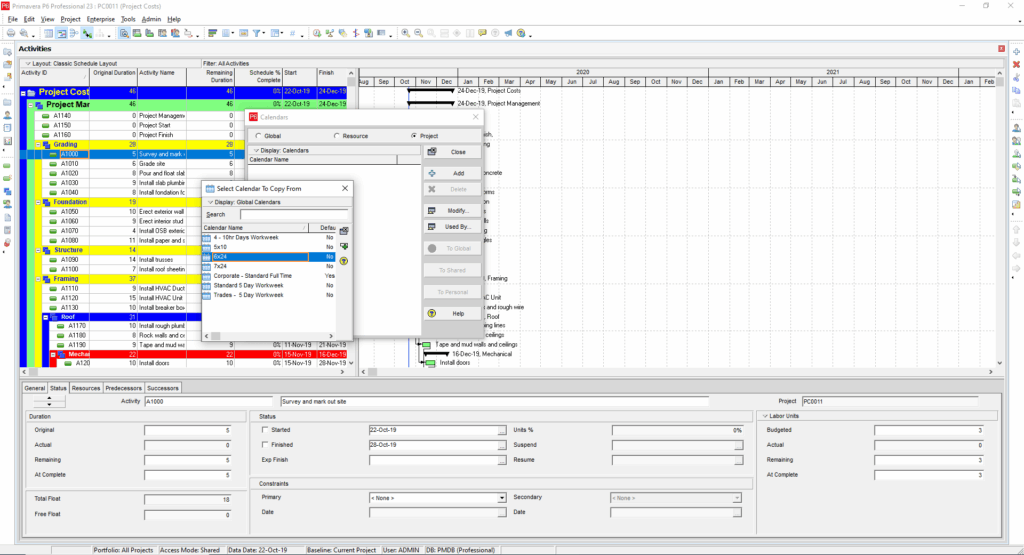Close the Select Calendar To Copy From dialog
This screenshot has height=555, width=1024.
pos(345,188)
